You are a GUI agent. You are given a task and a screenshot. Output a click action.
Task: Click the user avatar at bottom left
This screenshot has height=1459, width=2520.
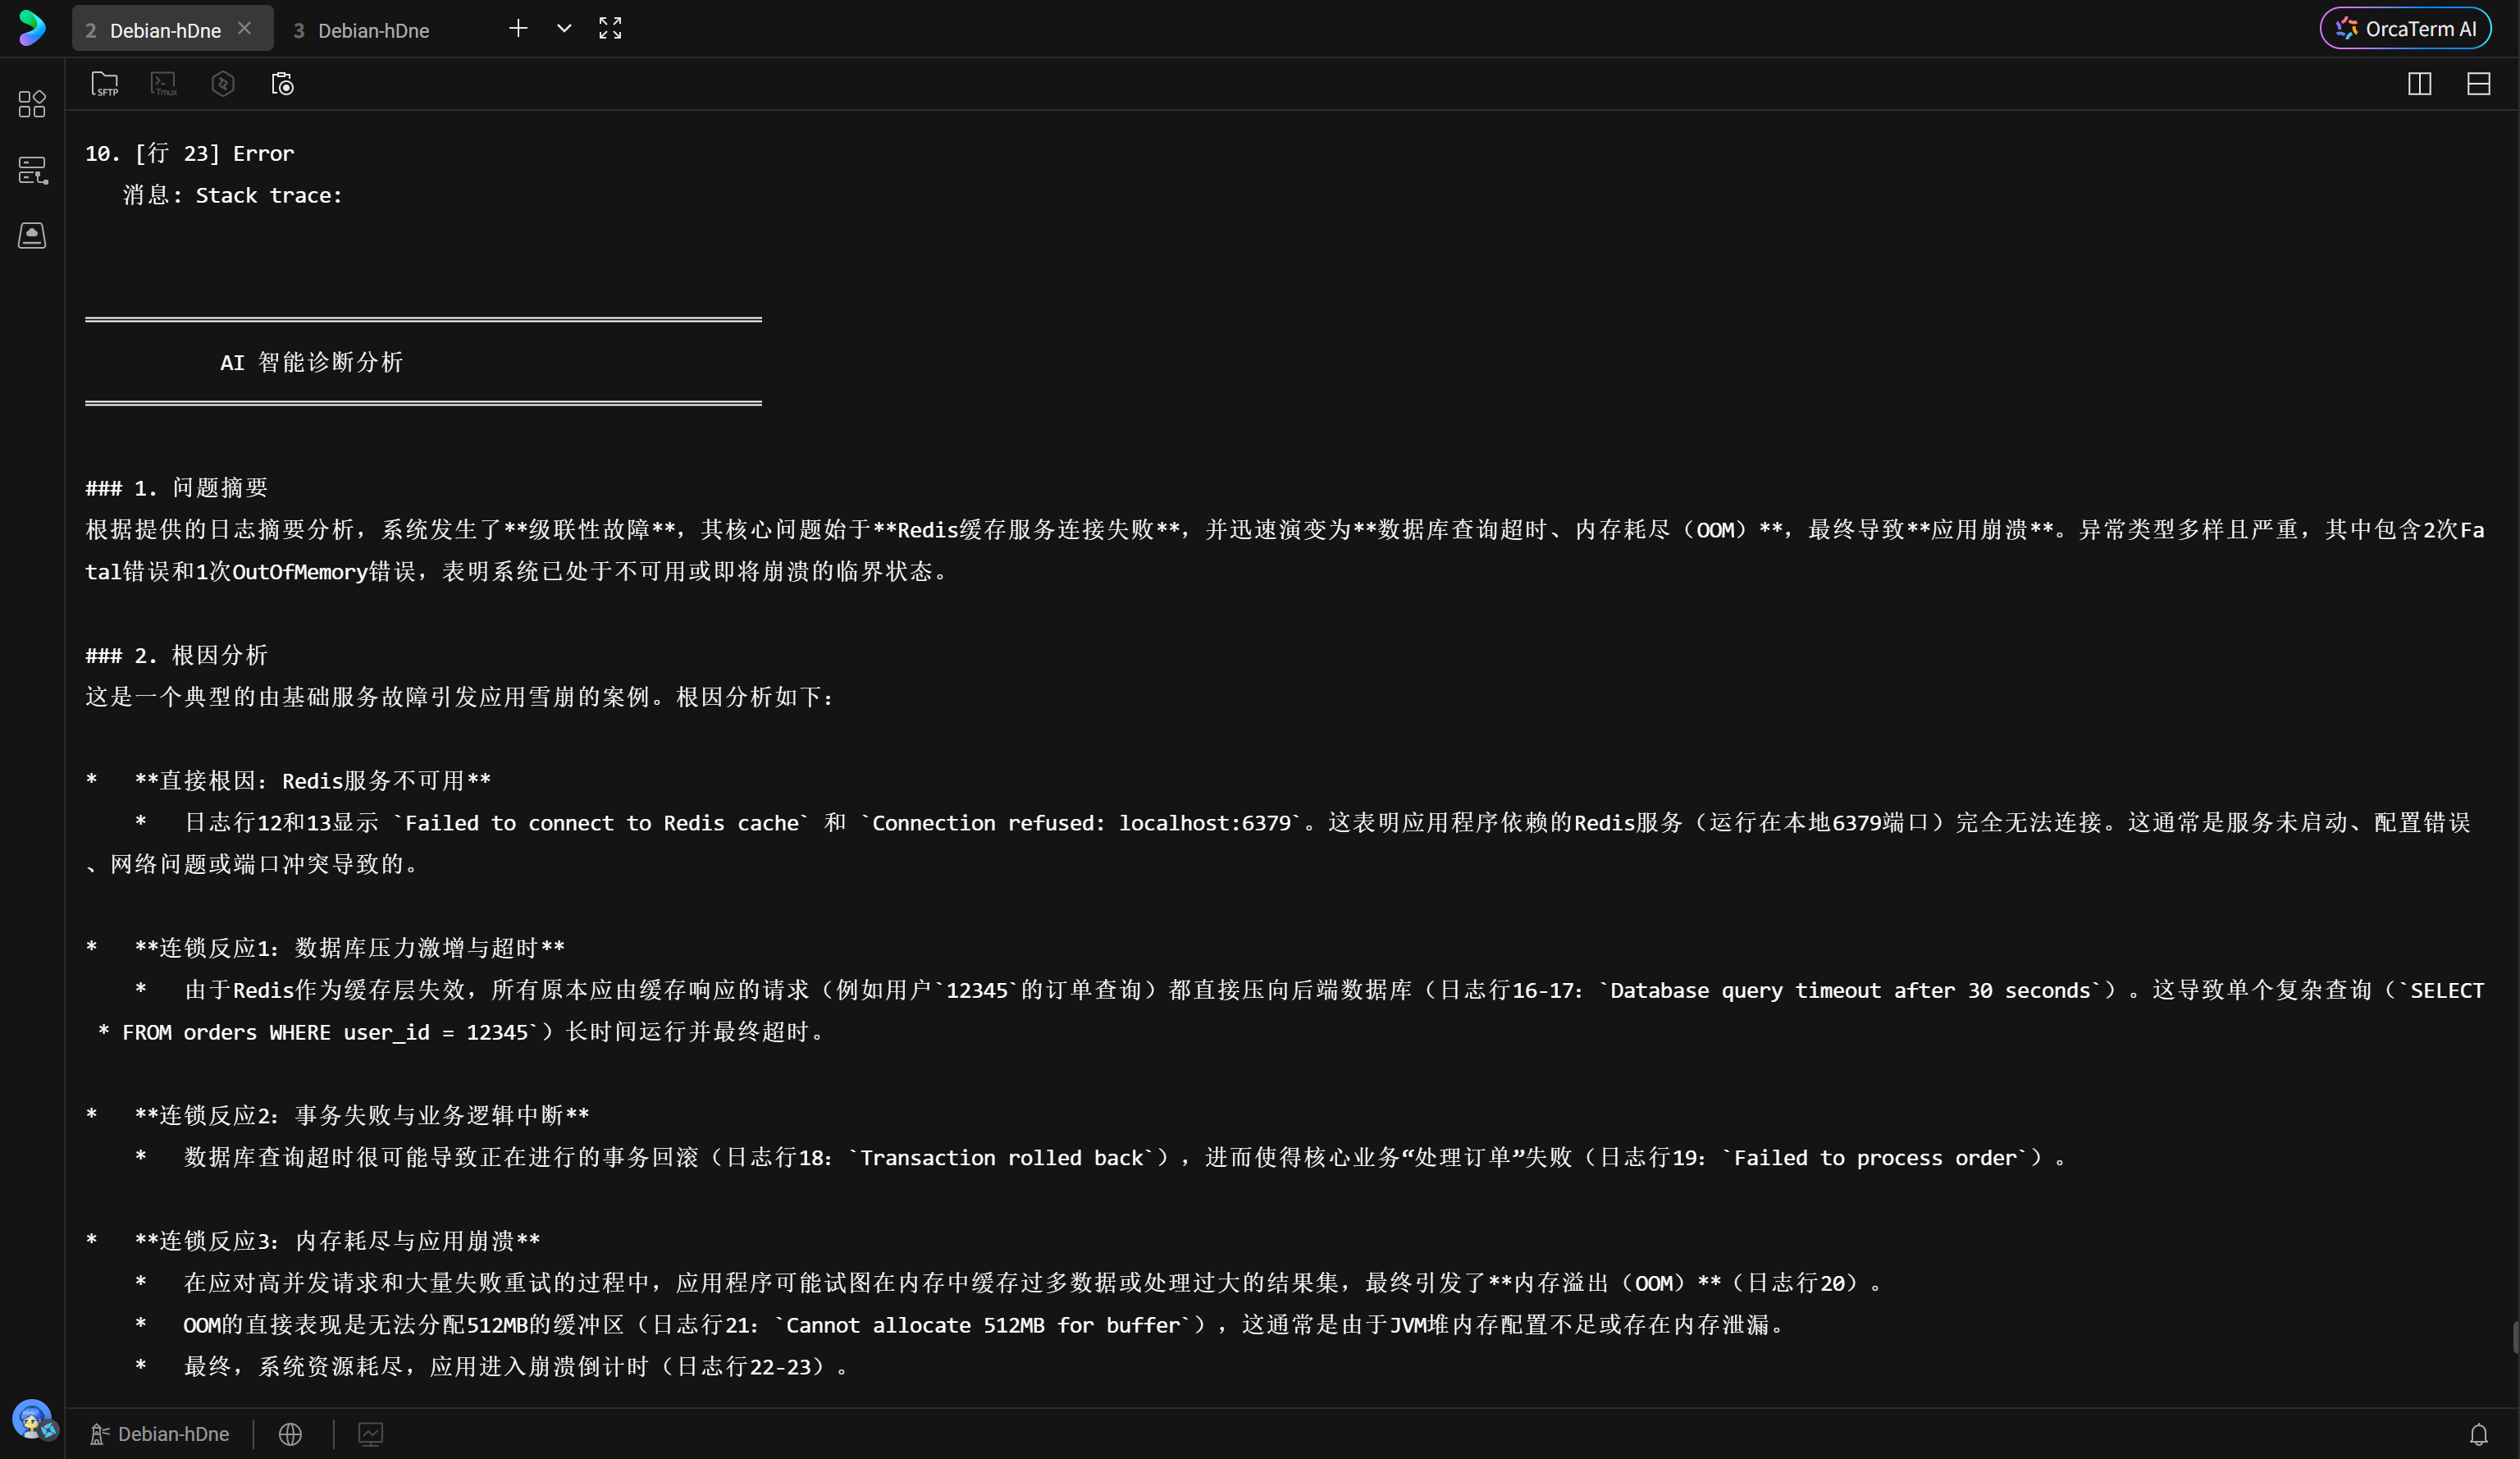[x=31, y=1418]
